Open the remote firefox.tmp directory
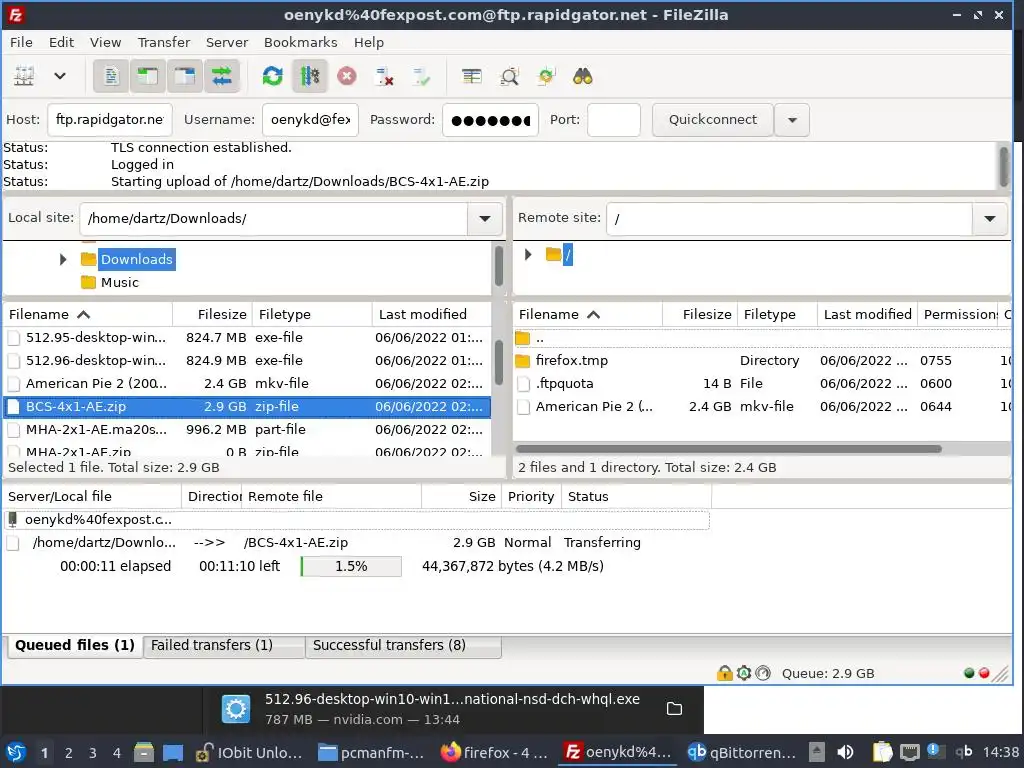Image resolution: width=1024 pixels, height=768 pixels. point(762,360)
